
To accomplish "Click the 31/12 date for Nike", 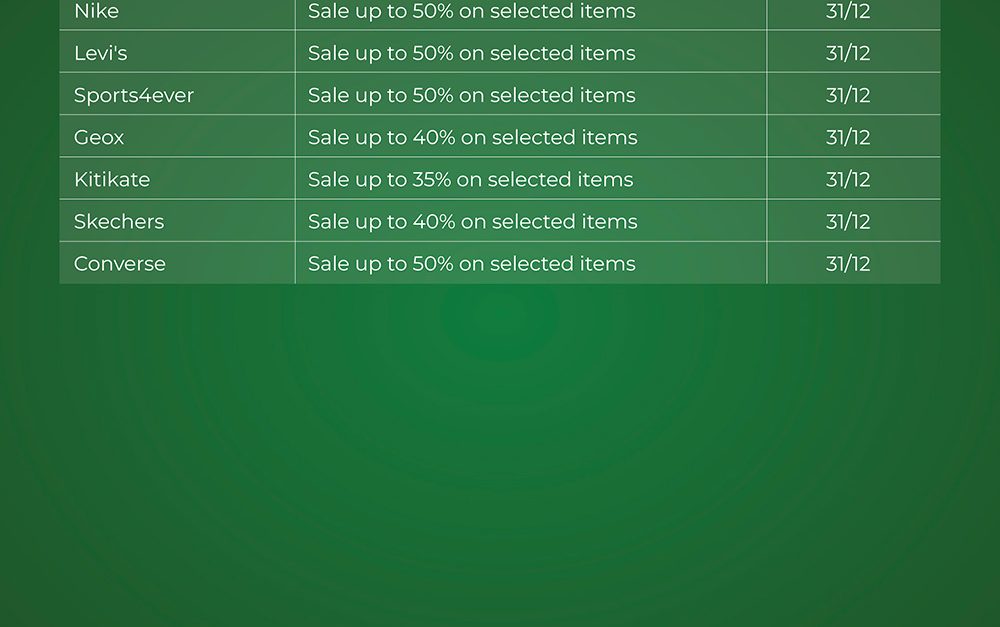I will point(848,12).
